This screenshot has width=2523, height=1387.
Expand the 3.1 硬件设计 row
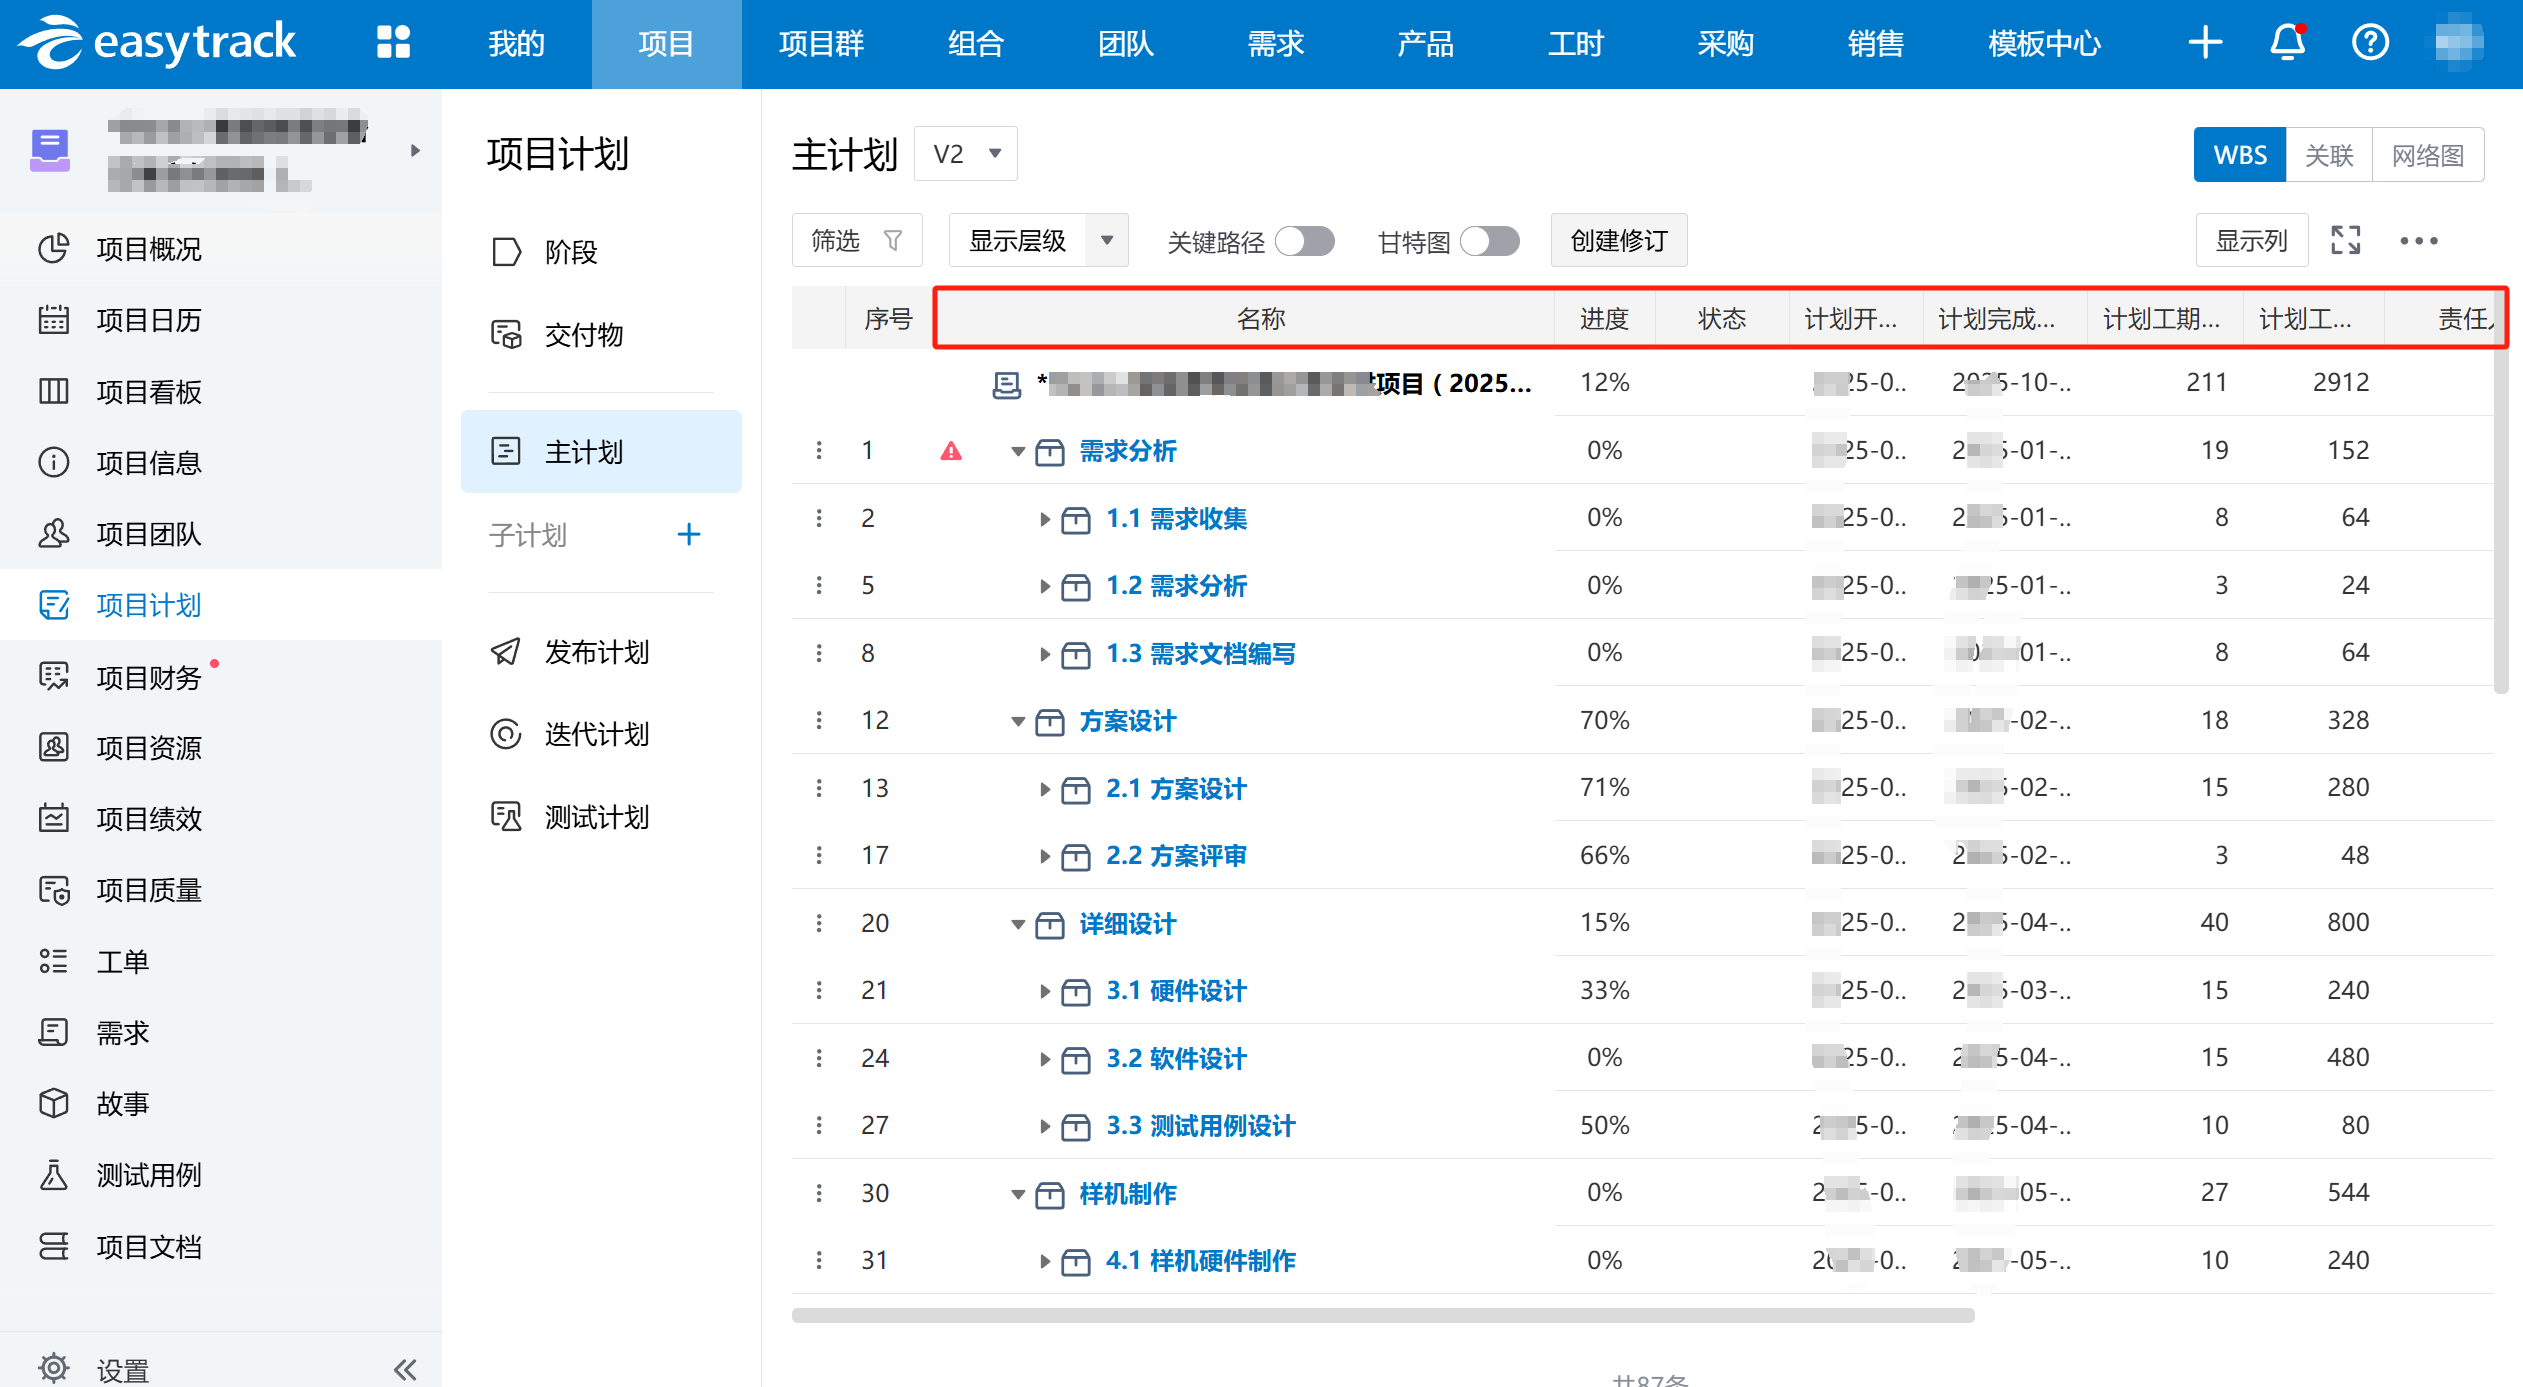coord(1044,992)
